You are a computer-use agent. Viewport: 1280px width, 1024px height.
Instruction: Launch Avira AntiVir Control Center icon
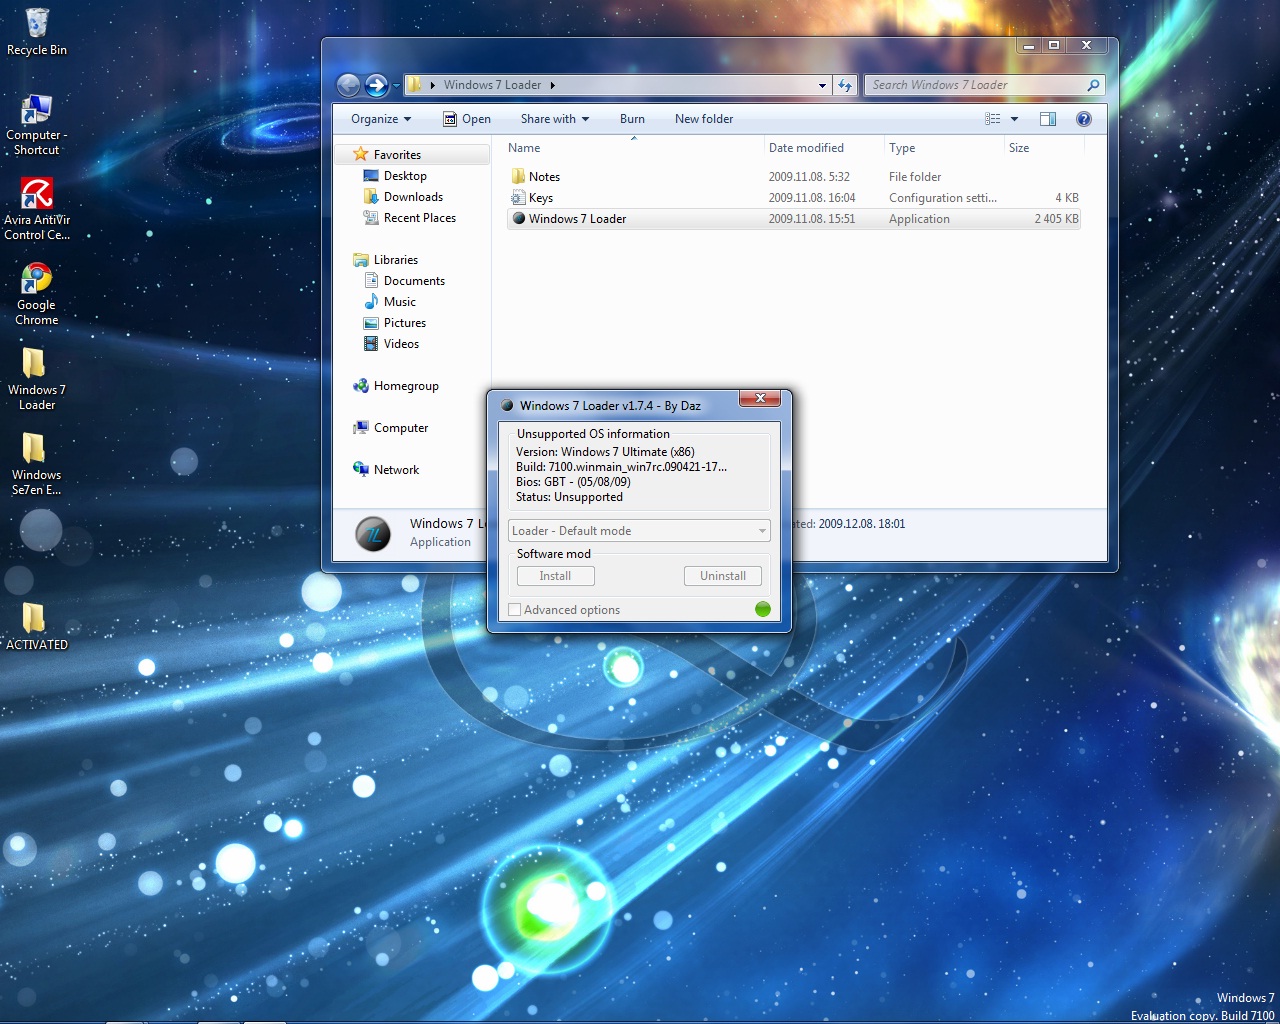(37, 208)
